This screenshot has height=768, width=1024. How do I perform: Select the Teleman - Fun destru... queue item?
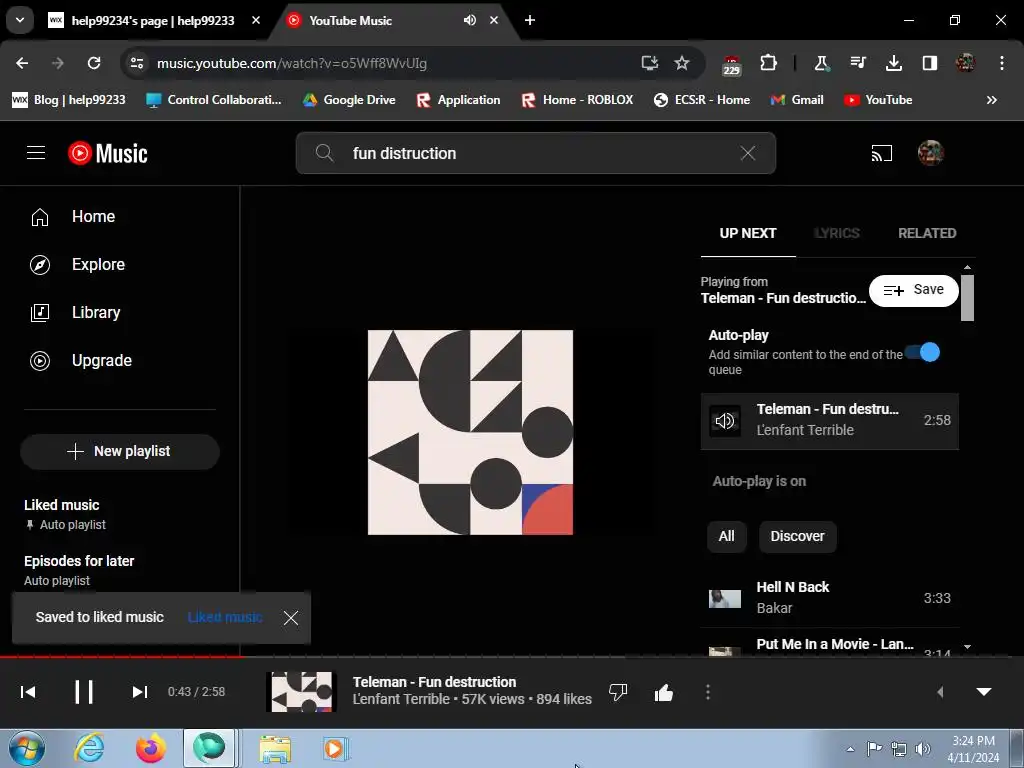click(829, 421)
